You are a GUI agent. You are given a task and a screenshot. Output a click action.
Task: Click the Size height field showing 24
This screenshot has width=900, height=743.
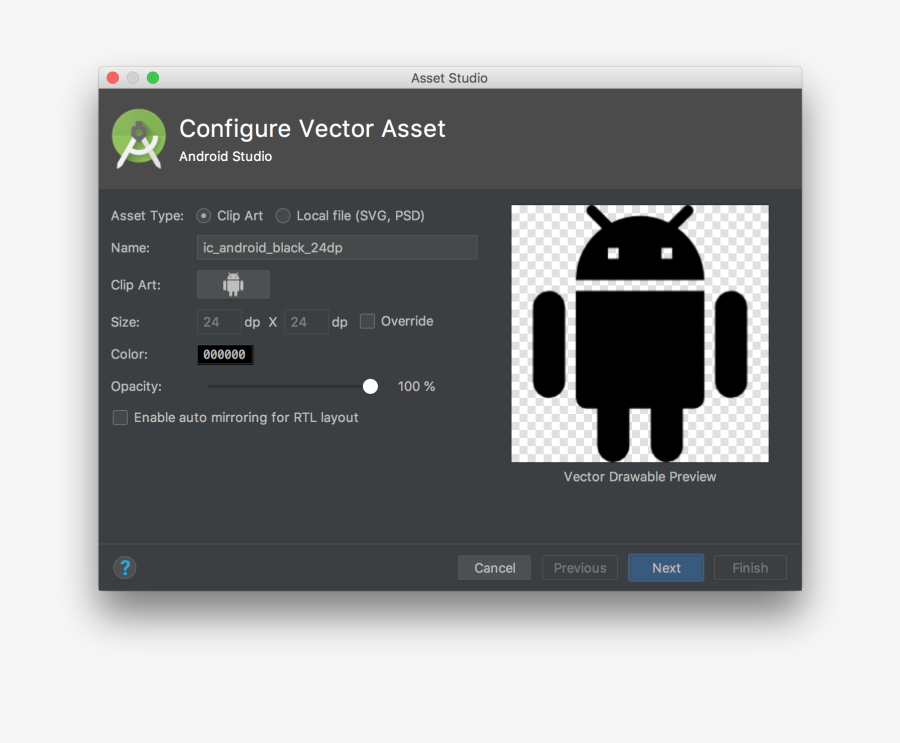[306, 321]
